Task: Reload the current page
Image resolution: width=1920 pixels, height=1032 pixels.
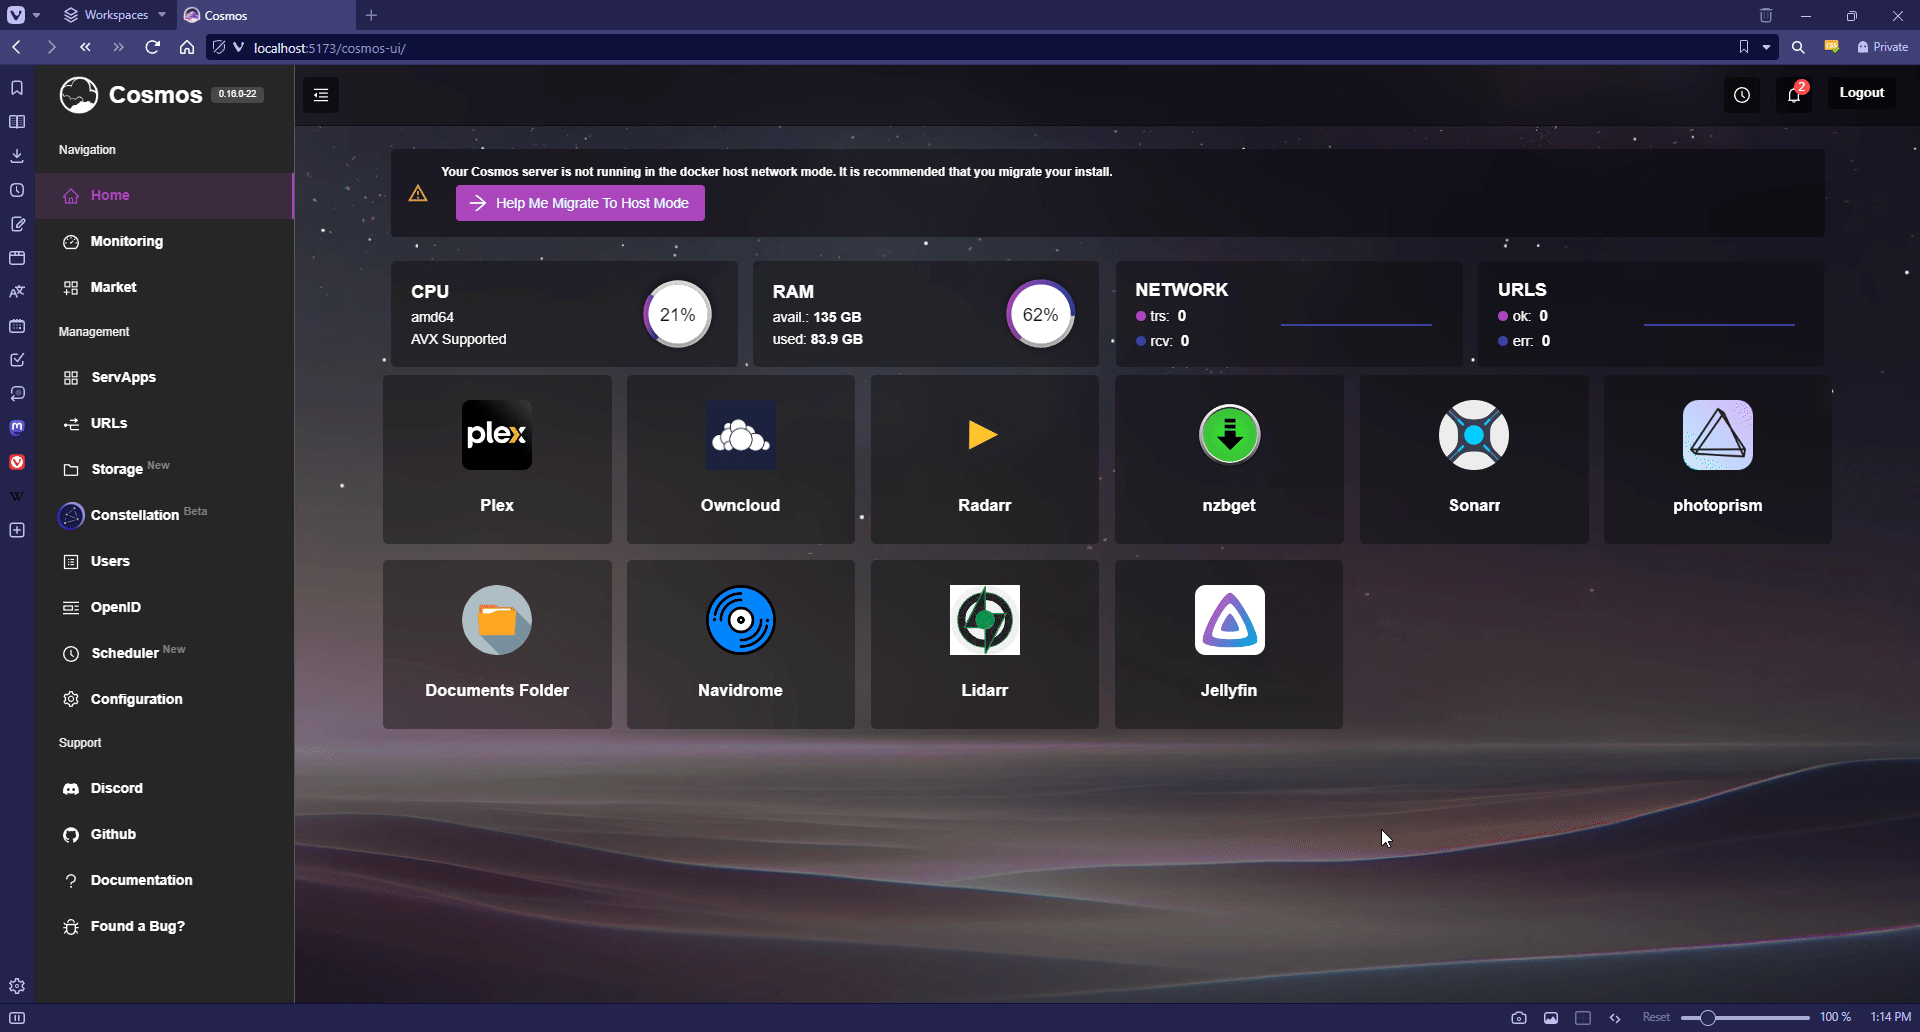Action: [153, 47]
